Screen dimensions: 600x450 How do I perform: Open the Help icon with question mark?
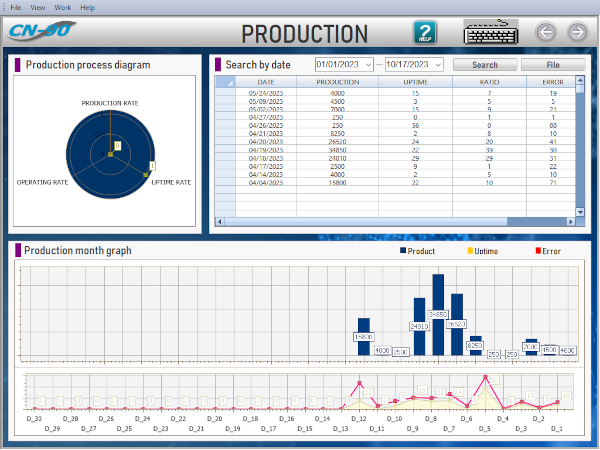pos(425,33)
